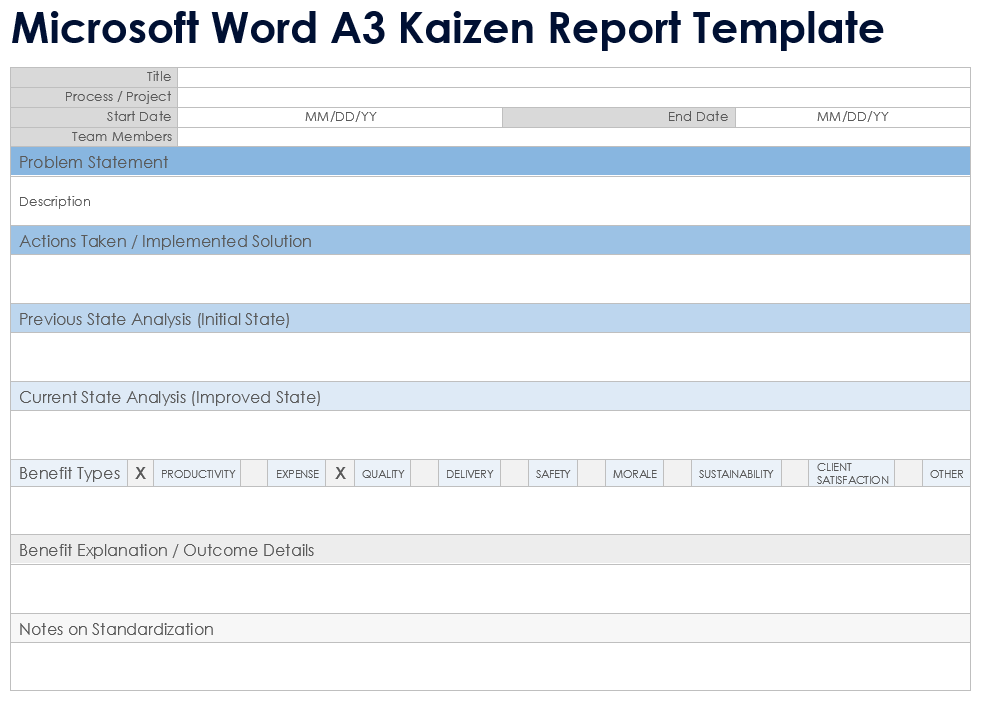Image resolution: width=984 pixels, height=711 pixels.
Task: Click the blank area below Previous State Analysis
Action: pyautogui.click(x=490, y=357)
